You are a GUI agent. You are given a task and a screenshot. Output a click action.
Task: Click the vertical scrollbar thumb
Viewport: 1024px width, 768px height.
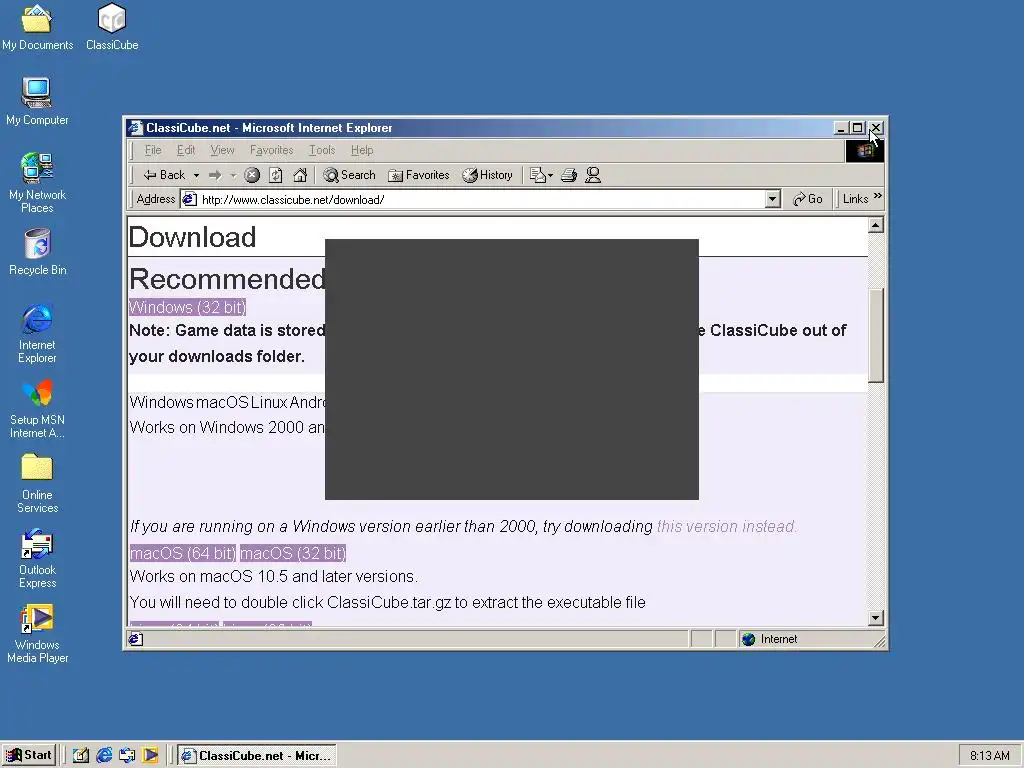pos(876,334)
